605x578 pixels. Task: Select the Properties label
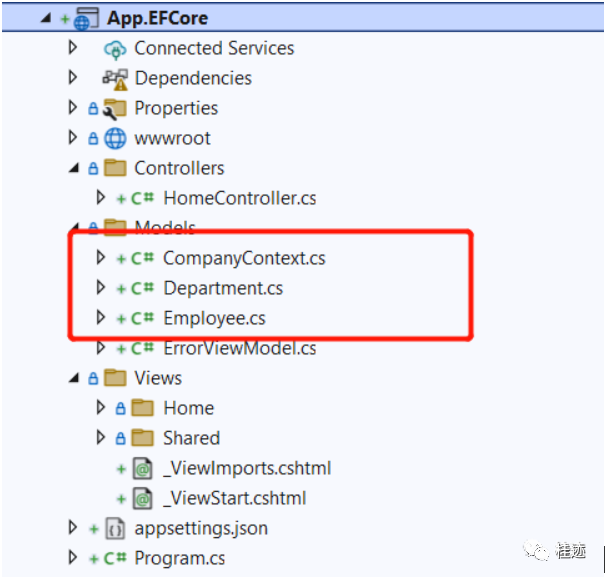176,109
